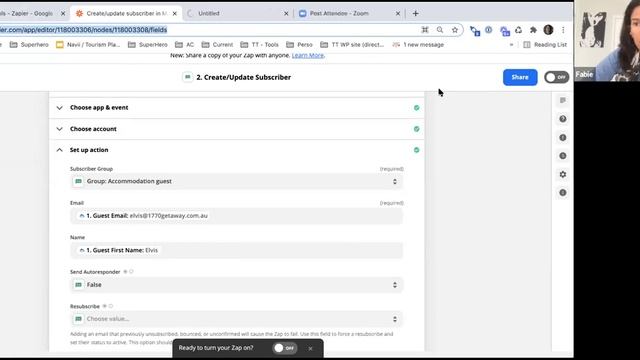
Task: Open the history clock icon in right sidebar
Action: point(563,156)
